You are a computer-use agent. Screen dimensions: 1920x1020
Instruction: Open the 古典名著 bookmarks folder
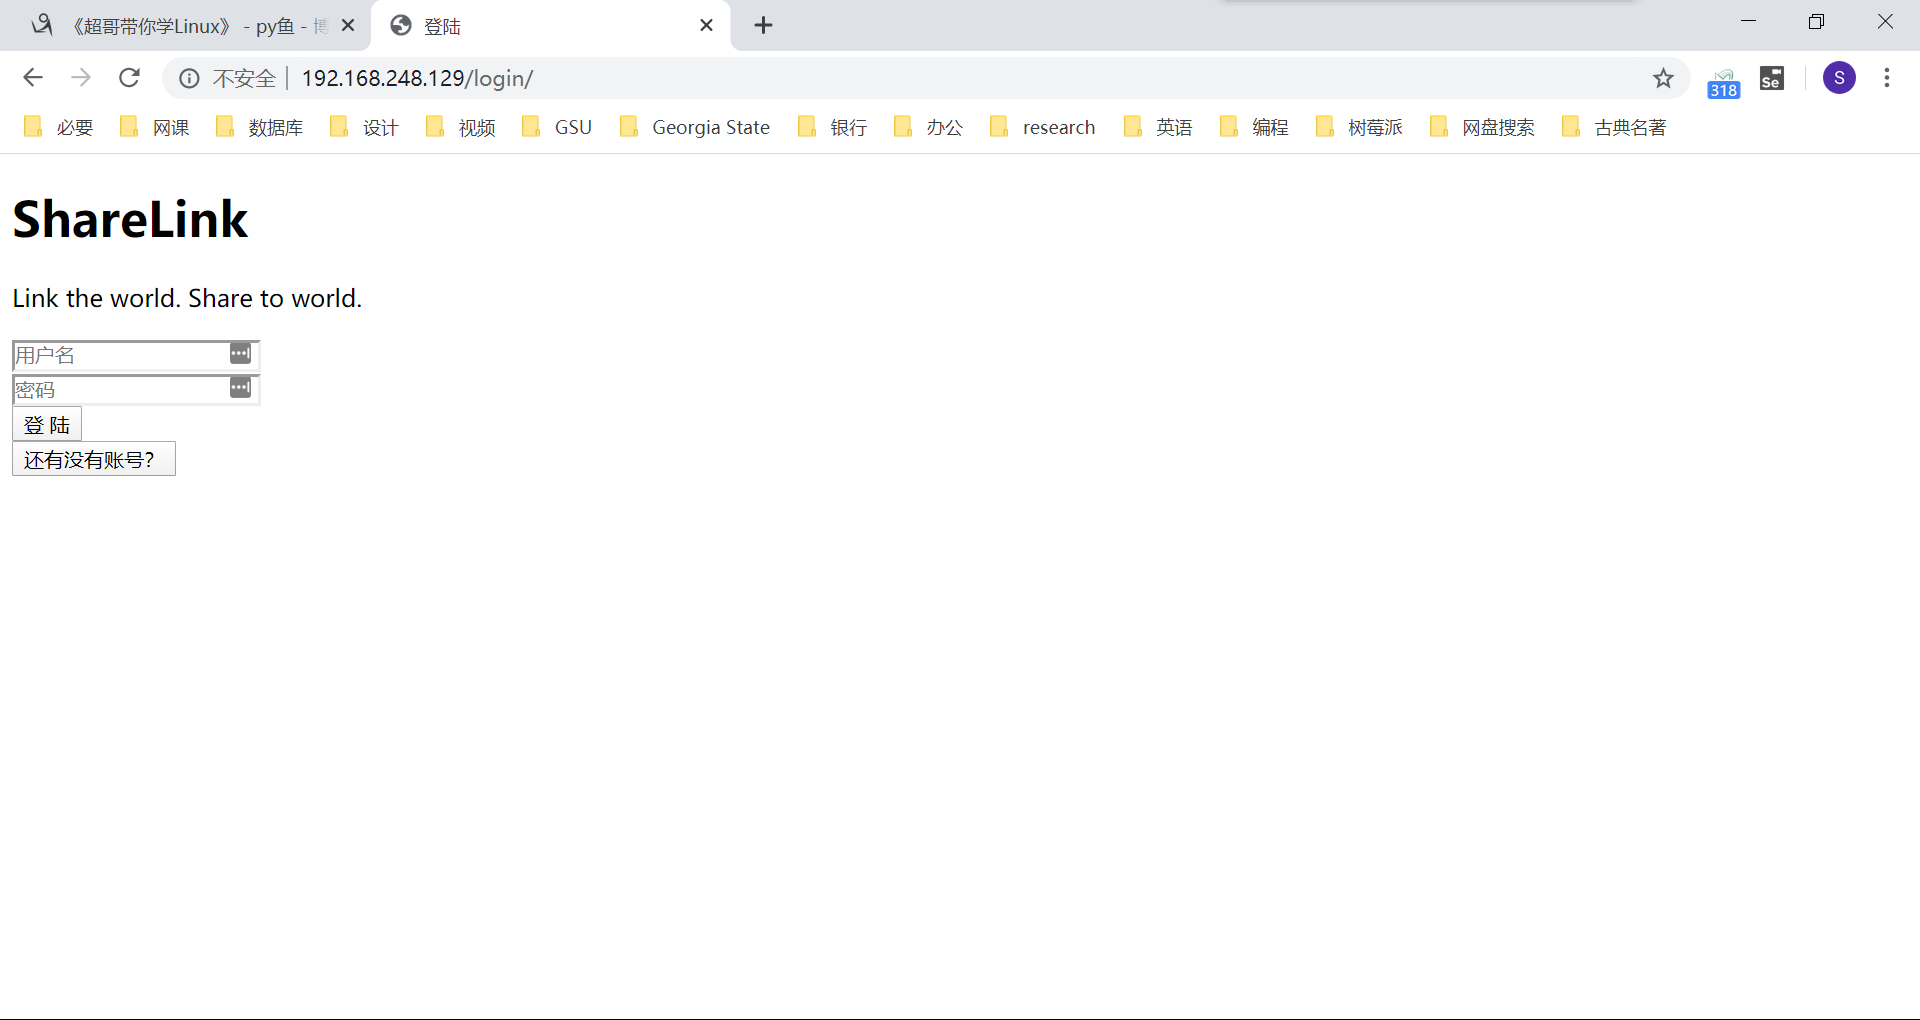1614,127
